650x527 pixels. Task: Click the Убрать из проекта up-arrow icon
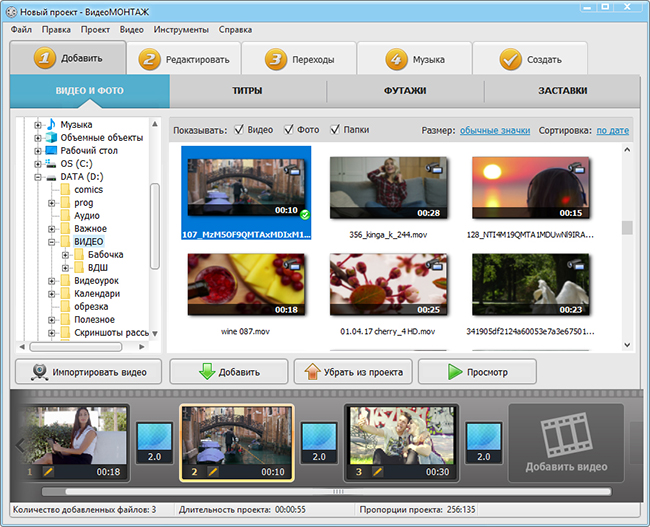pyautogui.click(x=312, y=372)
